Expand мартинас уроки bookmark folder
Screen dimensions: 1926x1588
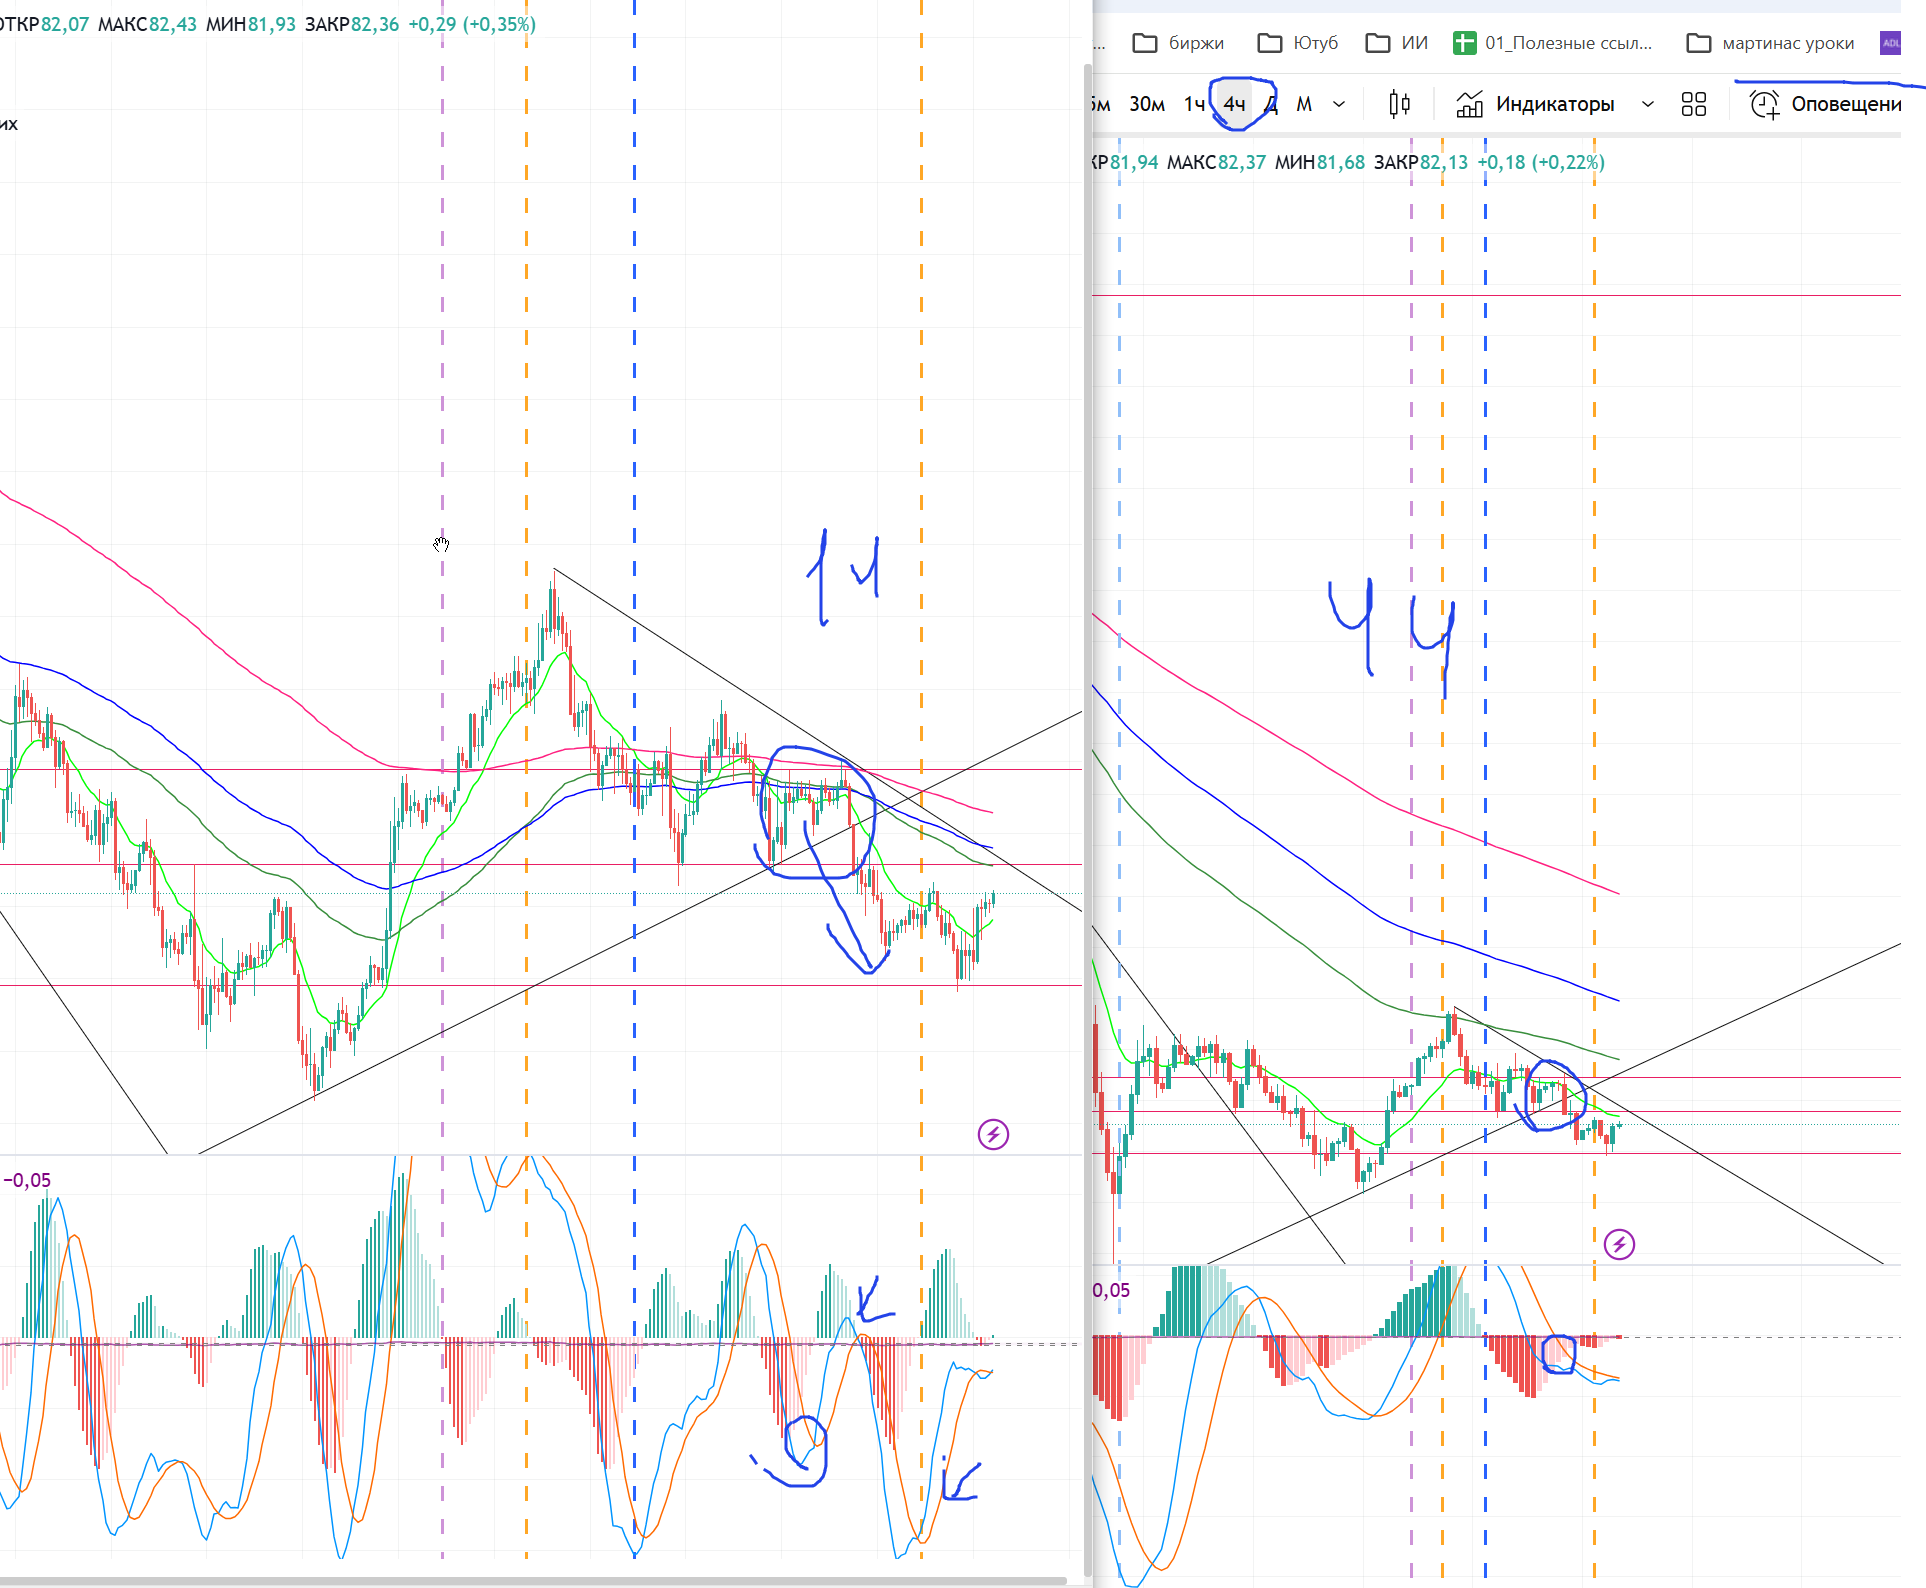pyautogui.click(x=1770, y=43)
